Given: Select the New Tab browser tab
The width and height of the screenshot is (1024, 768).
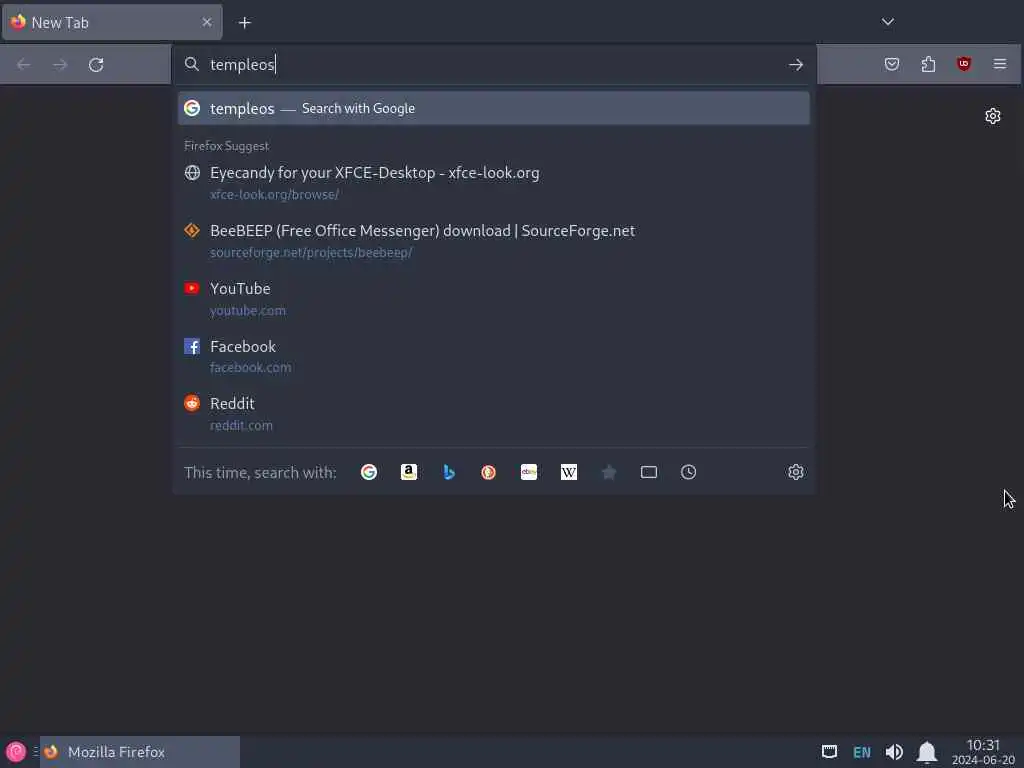Looking at the screenshot, I should coord(112,22).
